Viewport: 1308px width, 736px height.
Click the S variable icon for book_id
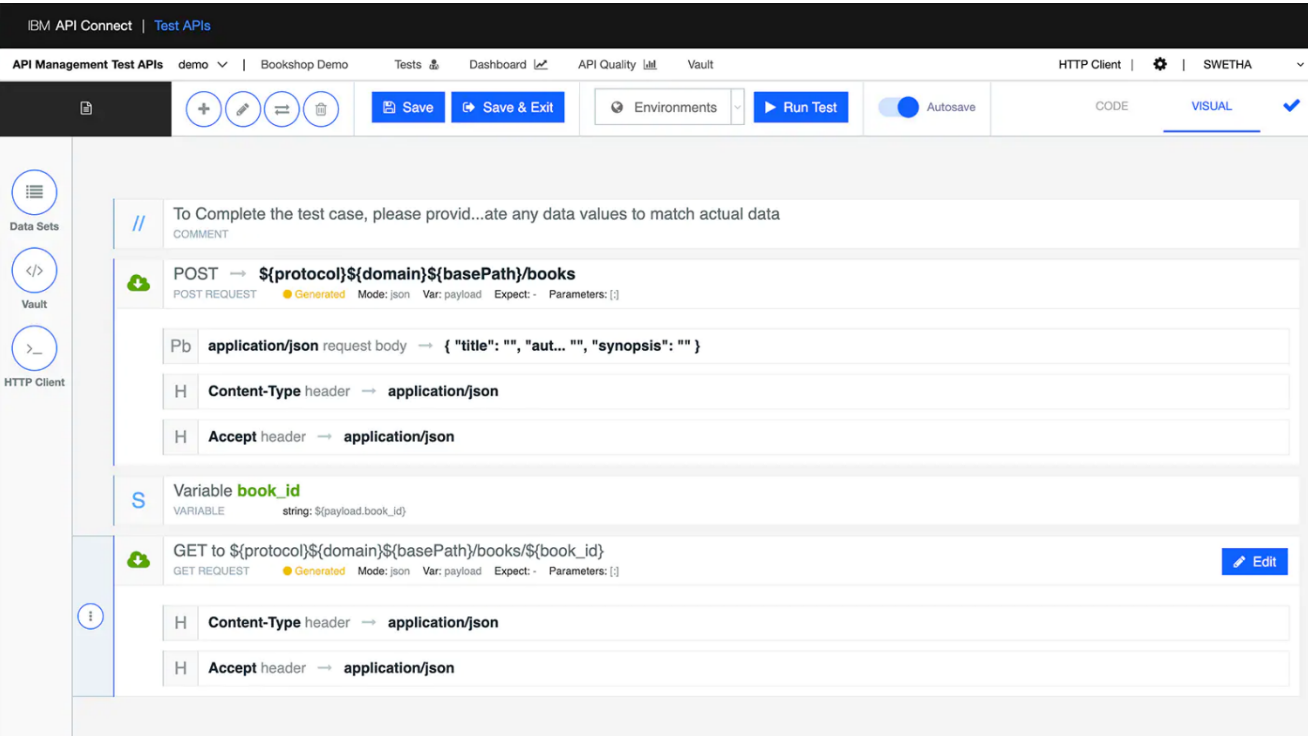click(x=138, y=500)
